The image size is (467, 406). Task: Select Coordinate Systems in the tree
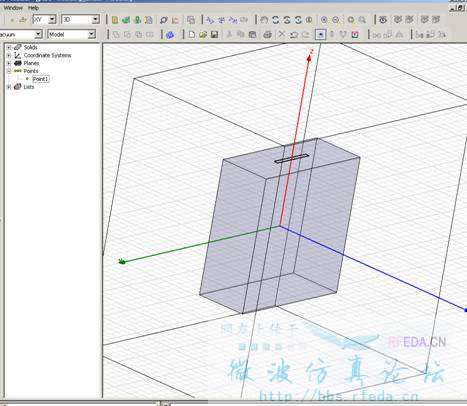(x=47, y=55)
